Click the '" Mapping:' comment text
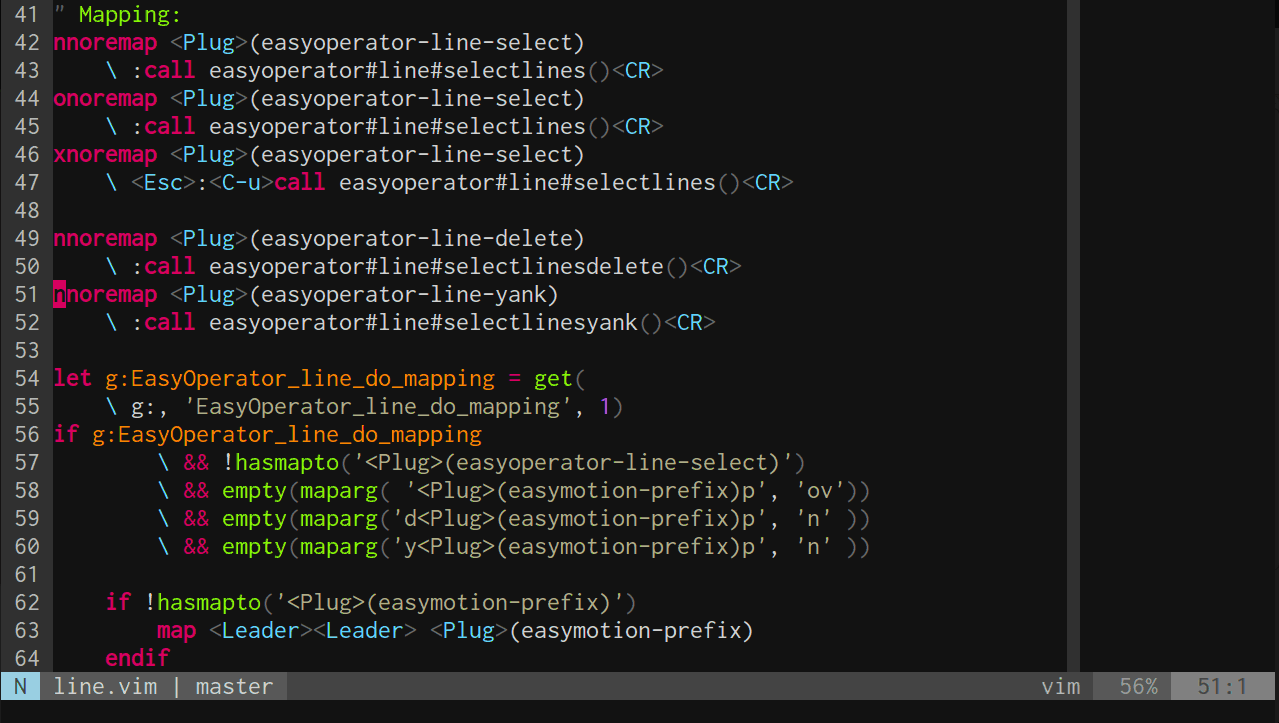1279x723 pixels. (118, 15)
